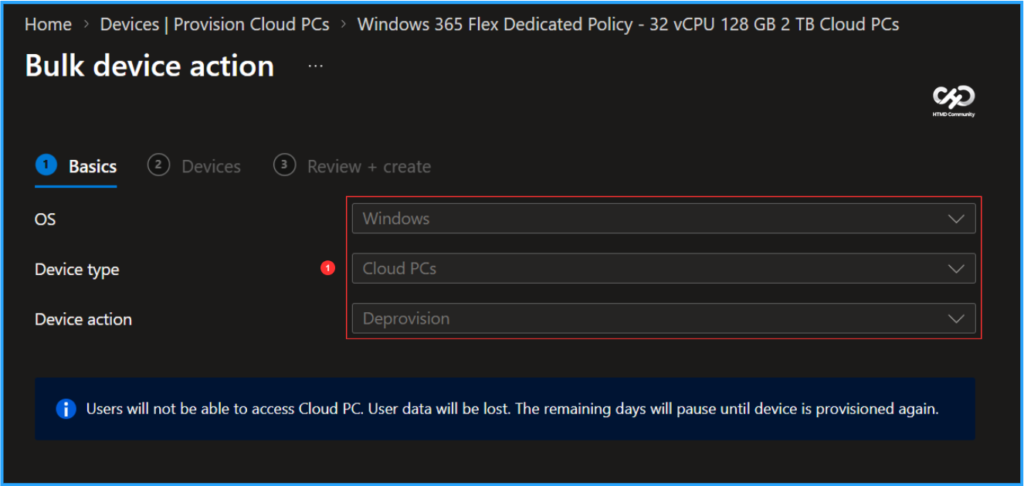Go to Home breadcrumb link
This screenshot has width=1024, height=486.
click(x=48, y=25)
